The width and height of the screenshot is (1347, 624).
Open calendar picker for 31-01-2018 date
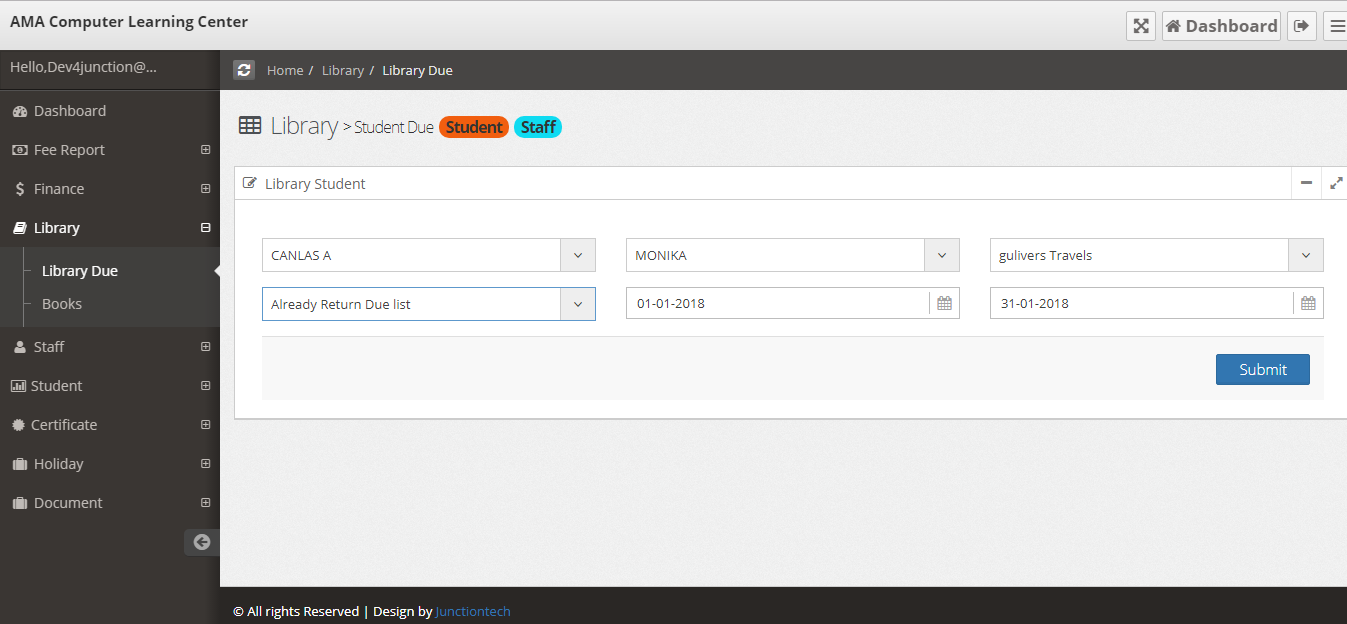pyautogui.click(x=1308, y=303)
